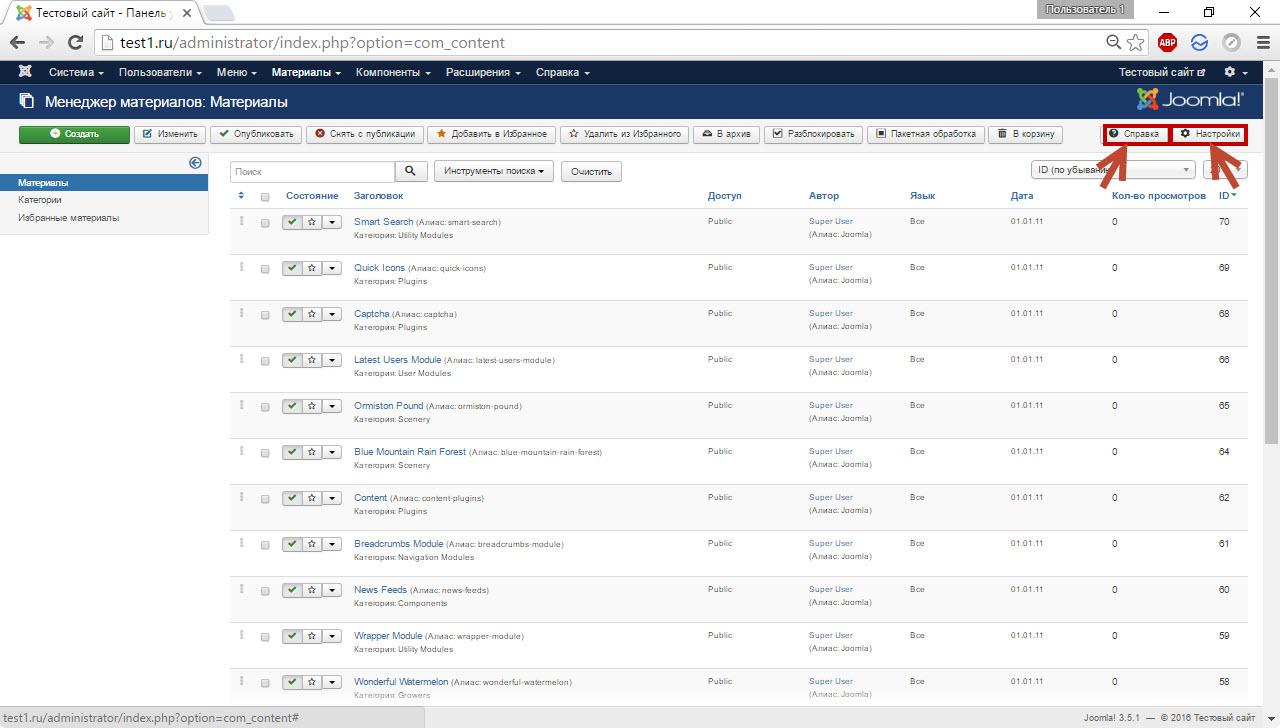Image resolution: width=1280 pixels, height=728 pixels.
Task: Toggle featured star for Smart Search
Action: coord(312,223)
